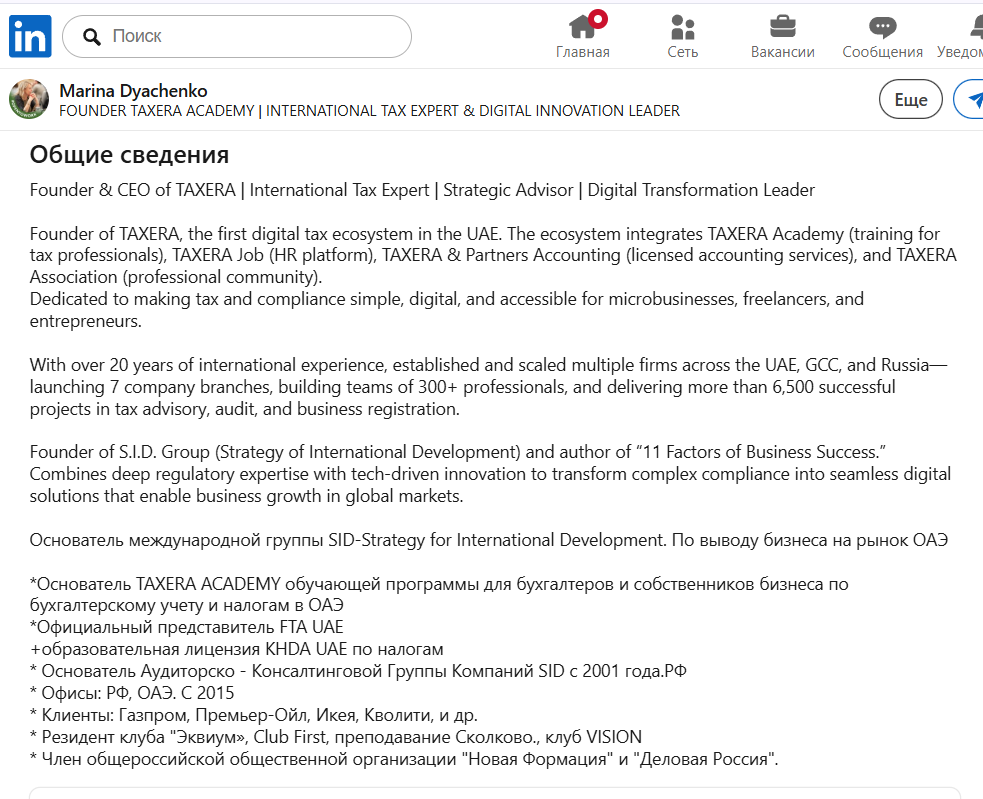Click the Сообщения label in navigation
983x799 pixels.
click(x=882, y=52)
